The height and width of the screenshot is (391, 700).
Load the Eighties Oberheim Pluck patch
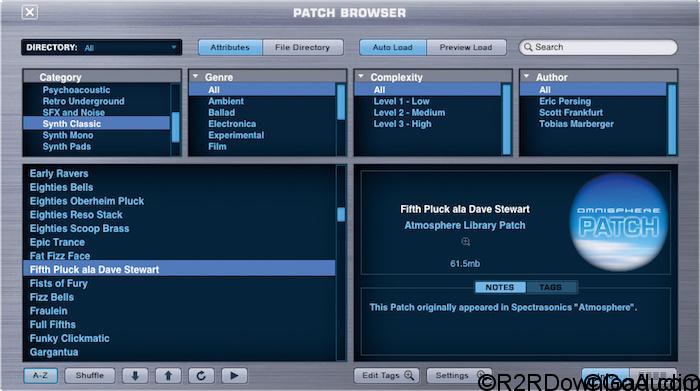pyautogui.click(x=87, y=201)
